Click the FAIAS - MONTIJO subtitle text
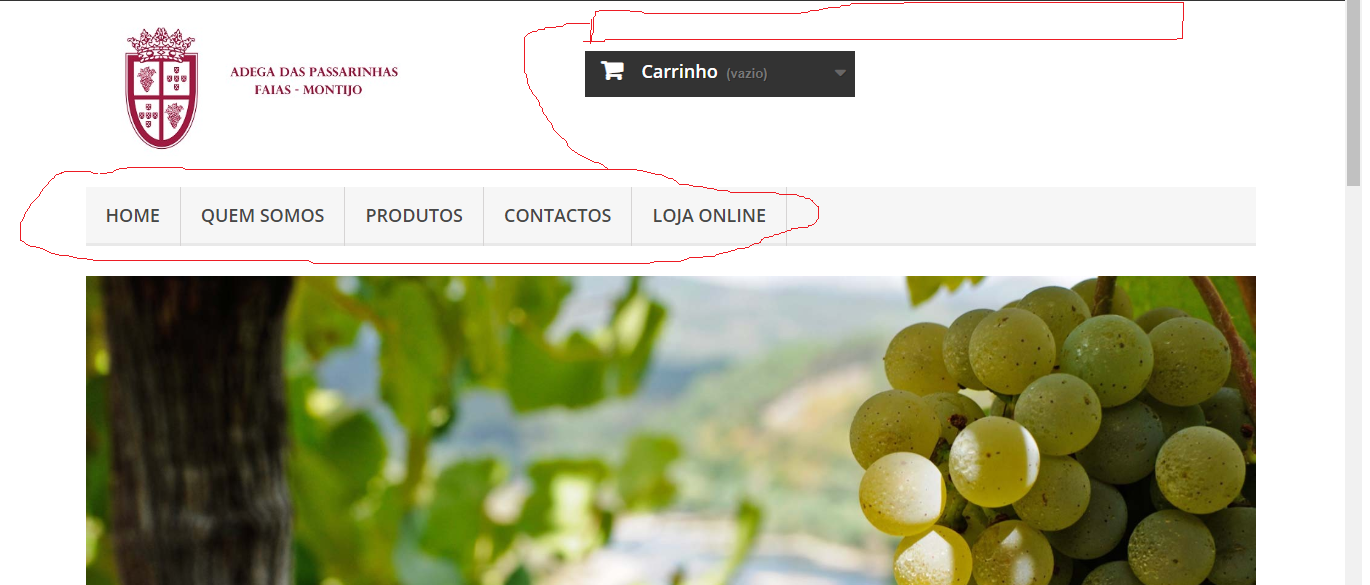This screenshot has height=585, width=1370. (308, 90)
